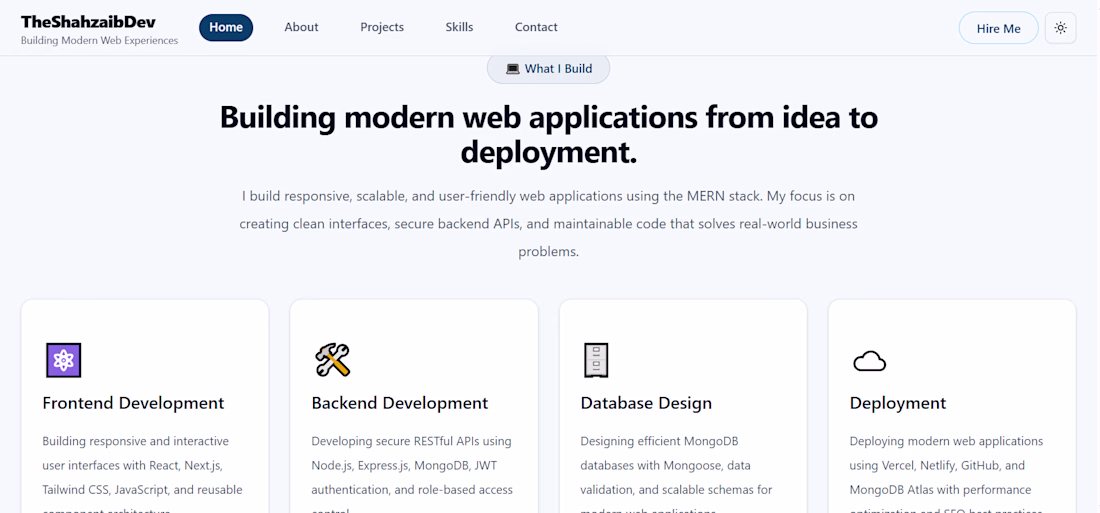Click the laptop icon in What I Build badge

(x=513, y=69)
